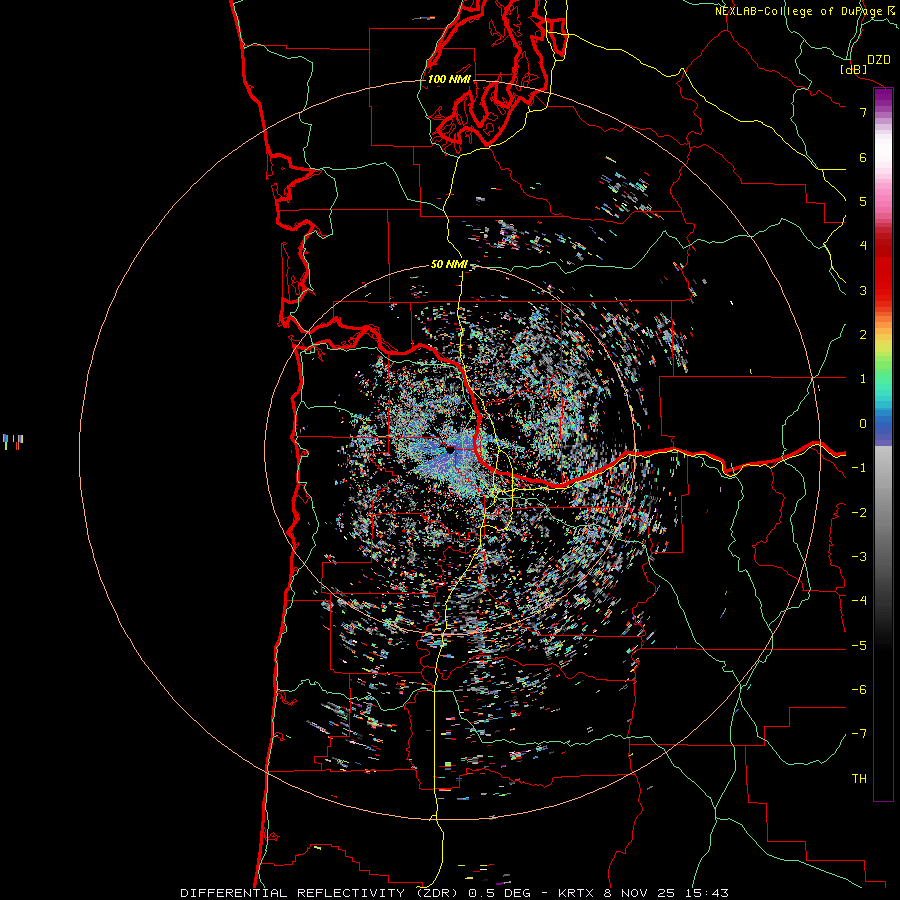Click the 2 value on the color scale
The image size is (900, 900).
[863, 335]
